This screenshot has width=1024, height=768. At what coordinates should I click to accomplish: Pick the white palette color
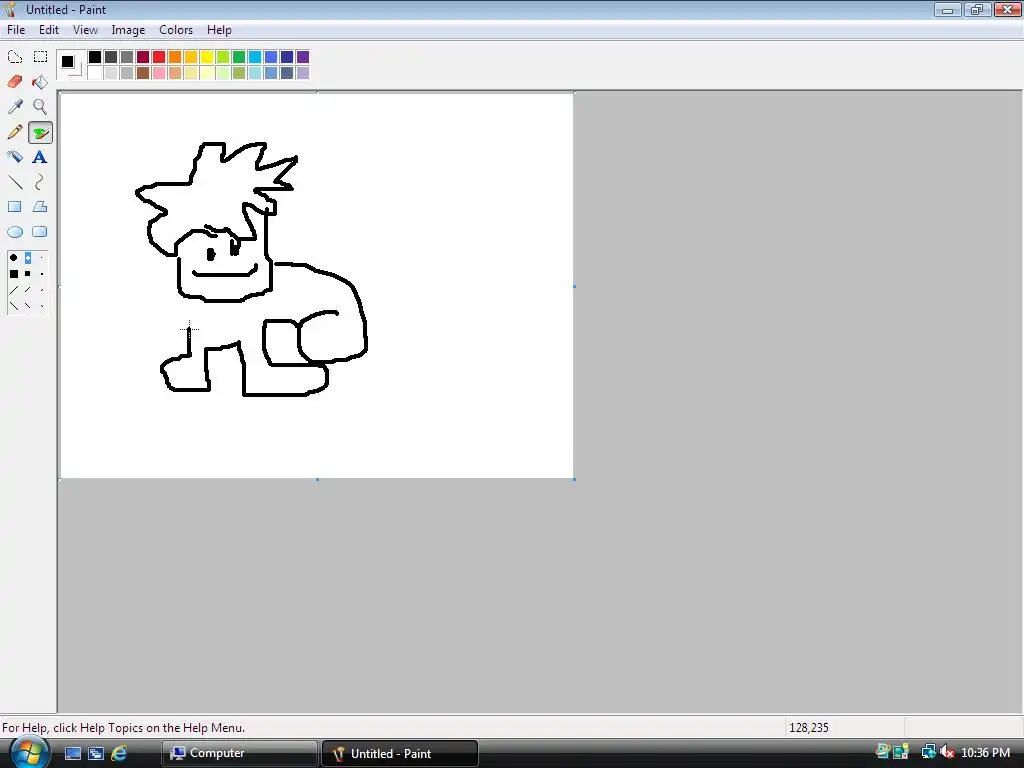point(95,73)
